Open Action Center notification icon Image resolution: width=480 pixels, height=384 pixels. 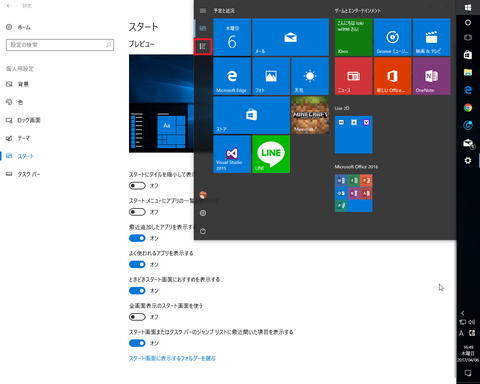[468, 373]
